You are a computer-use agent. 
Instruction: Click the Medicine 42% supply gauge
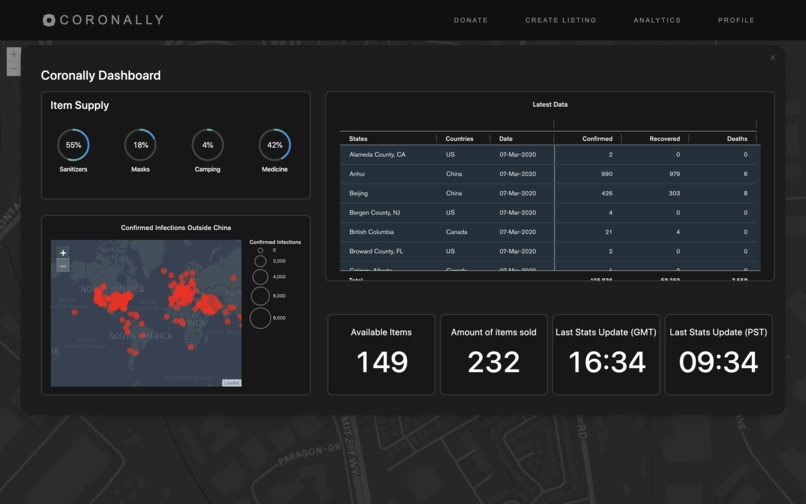[x=274, y=145]
